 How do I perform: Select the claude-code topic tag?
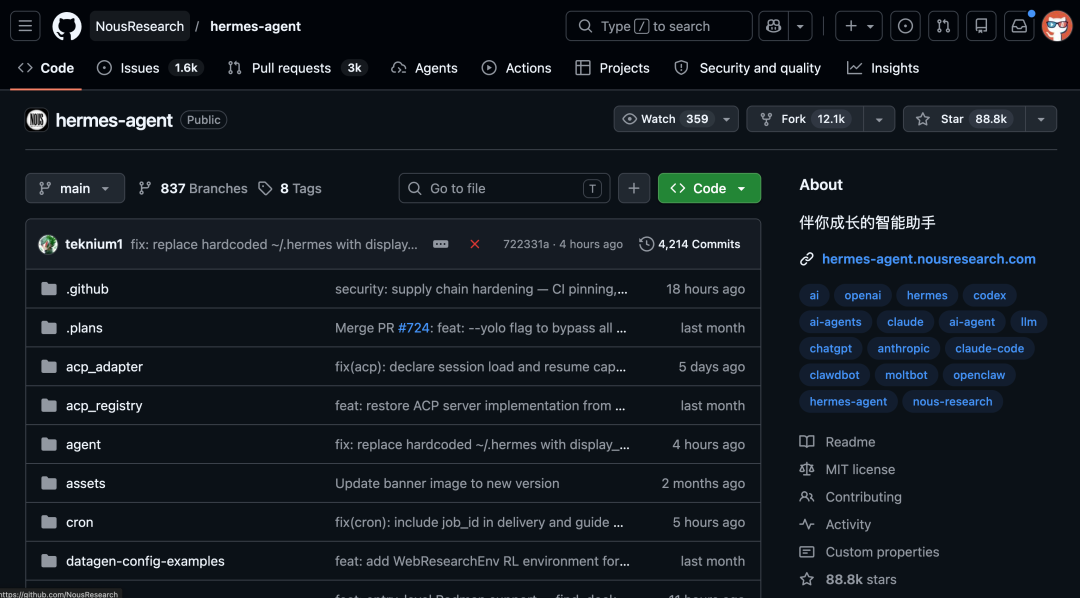click(x=989, y=348)
